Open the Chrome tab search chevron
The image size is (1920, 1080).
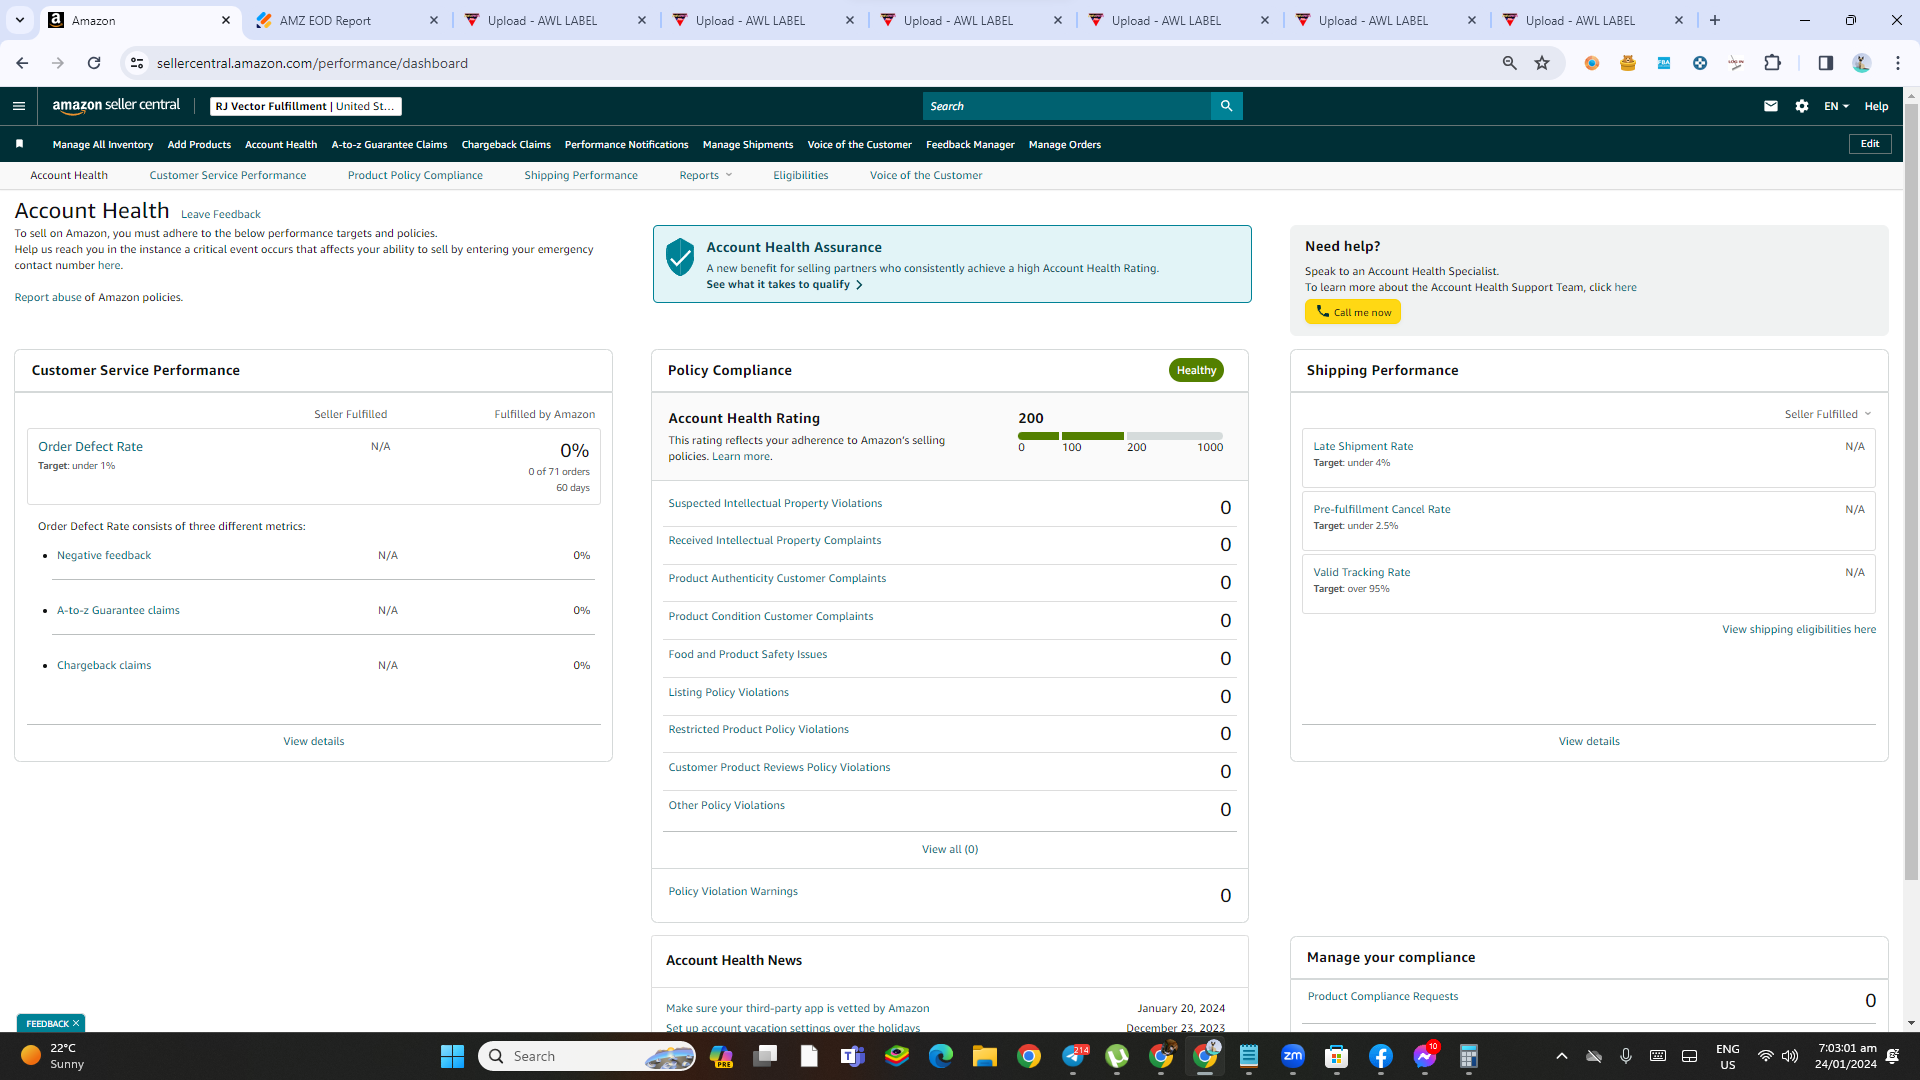pos(20,20)
